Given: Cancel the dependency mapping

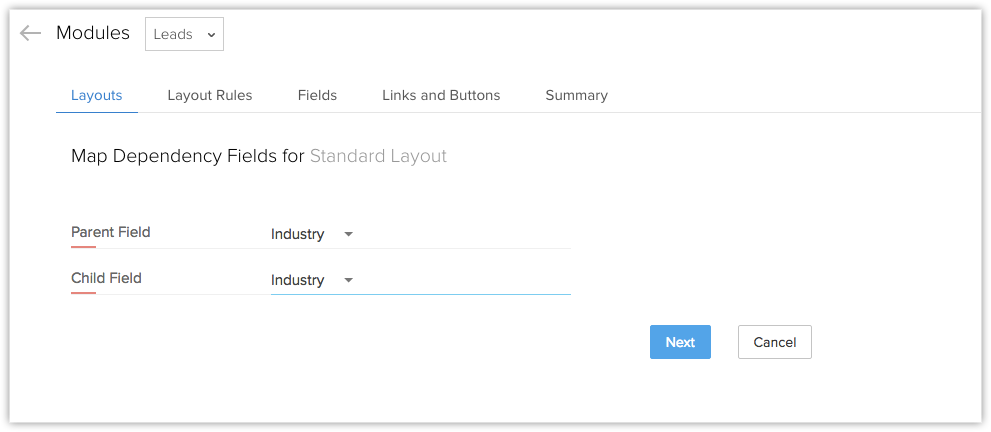Looking at the screenshot, I should point(774,342).
